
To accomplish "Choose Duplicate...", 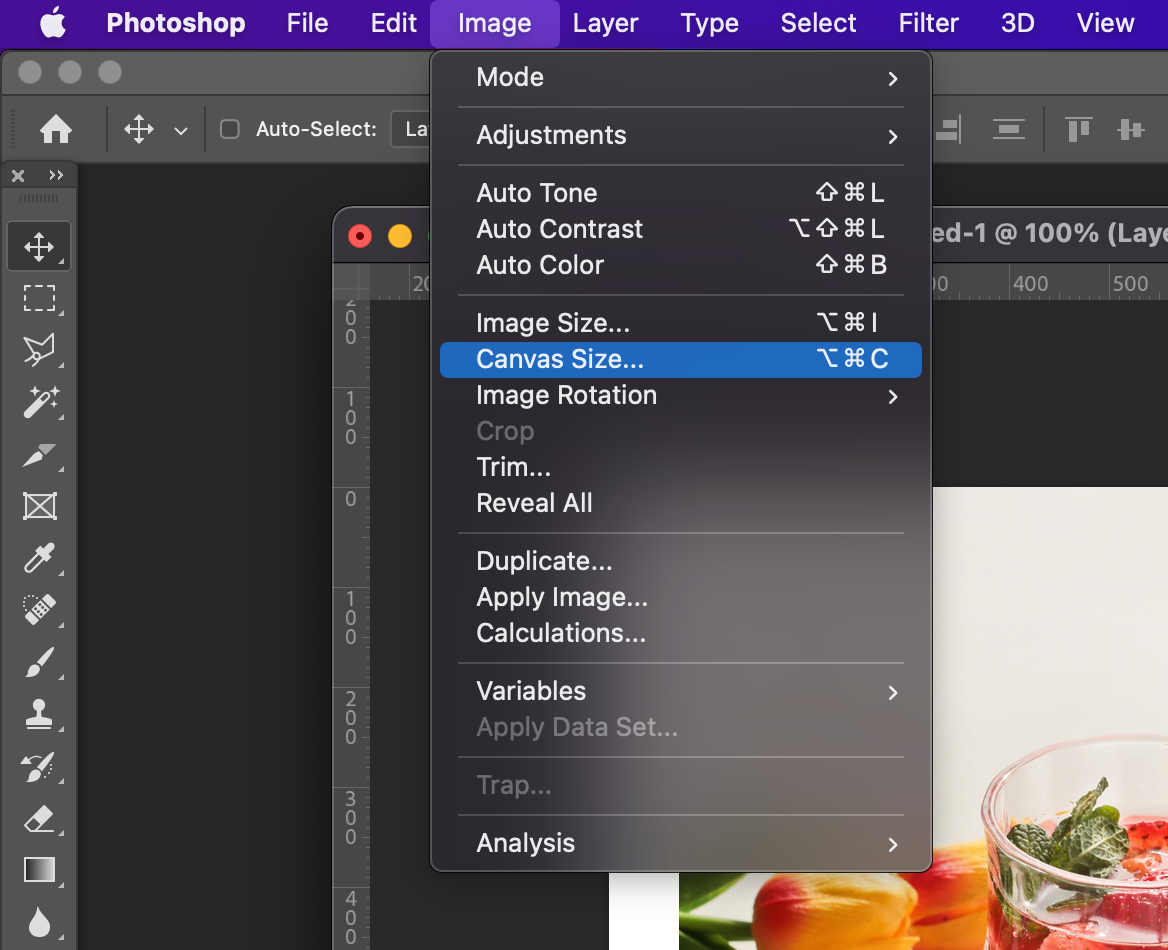I will [681, 561].
